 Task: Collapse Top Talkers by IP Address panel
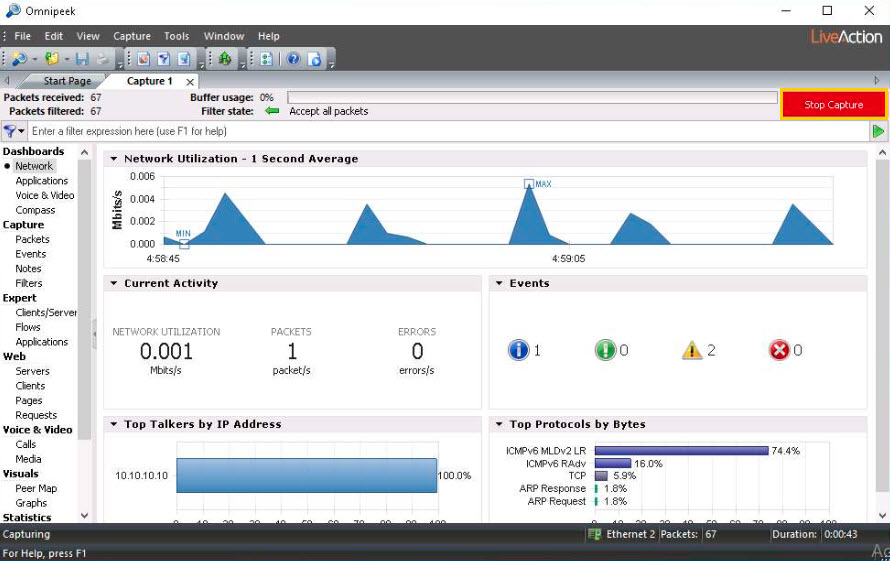coord(114,424)
